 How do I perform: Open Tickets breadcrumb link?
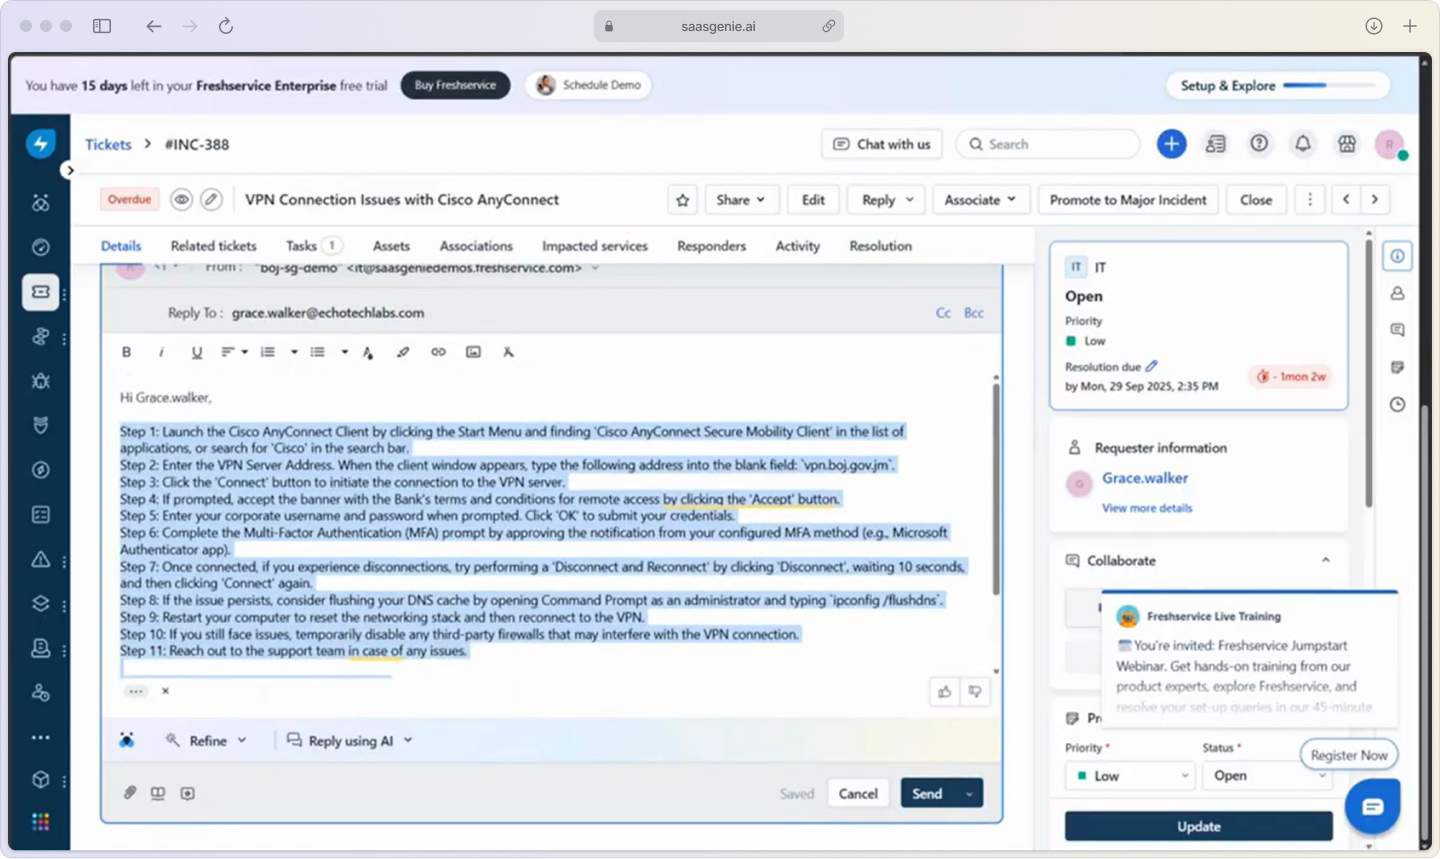click(x=108, y=144)
